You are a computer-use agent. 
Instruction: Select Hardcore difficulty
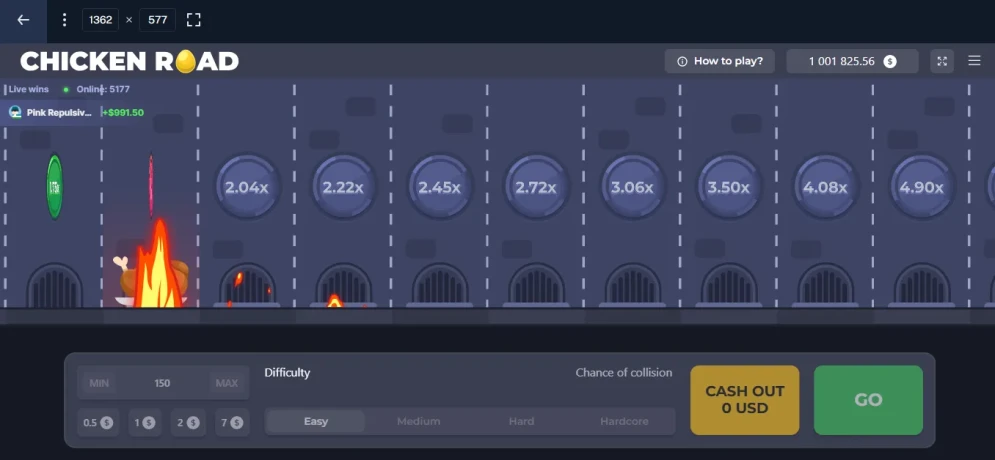click(624, 421)
